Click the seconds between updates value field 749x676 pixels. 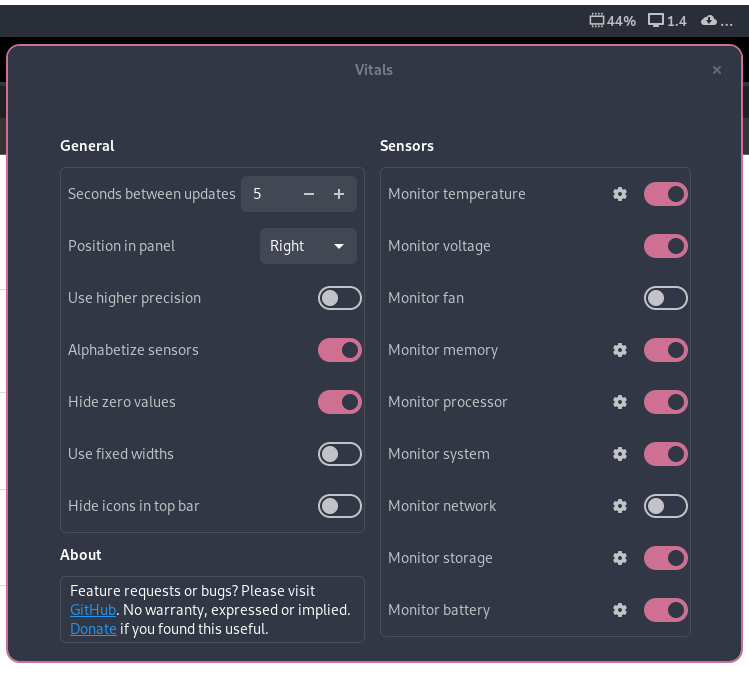[x=268, y=194]
